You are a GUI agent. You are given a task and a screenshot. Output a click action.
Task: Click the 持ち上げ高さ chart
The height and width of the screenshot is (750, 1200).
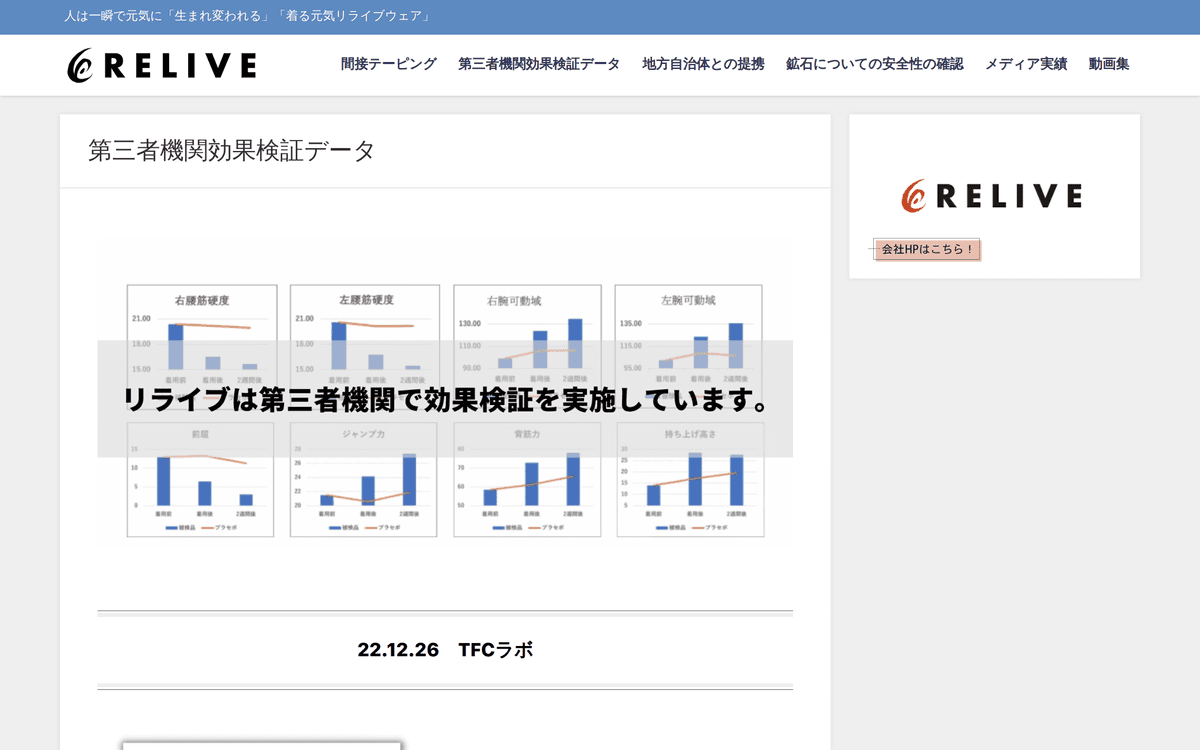[690, 480]
